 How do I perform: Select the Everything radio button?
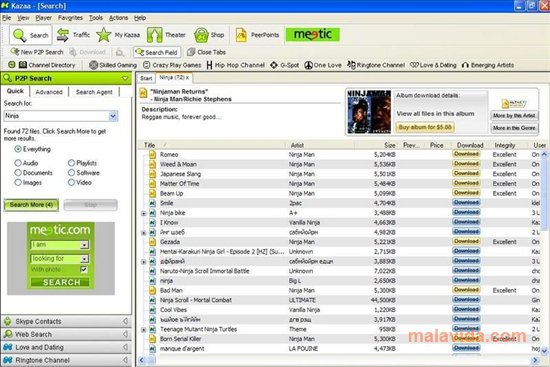[18, 149]
